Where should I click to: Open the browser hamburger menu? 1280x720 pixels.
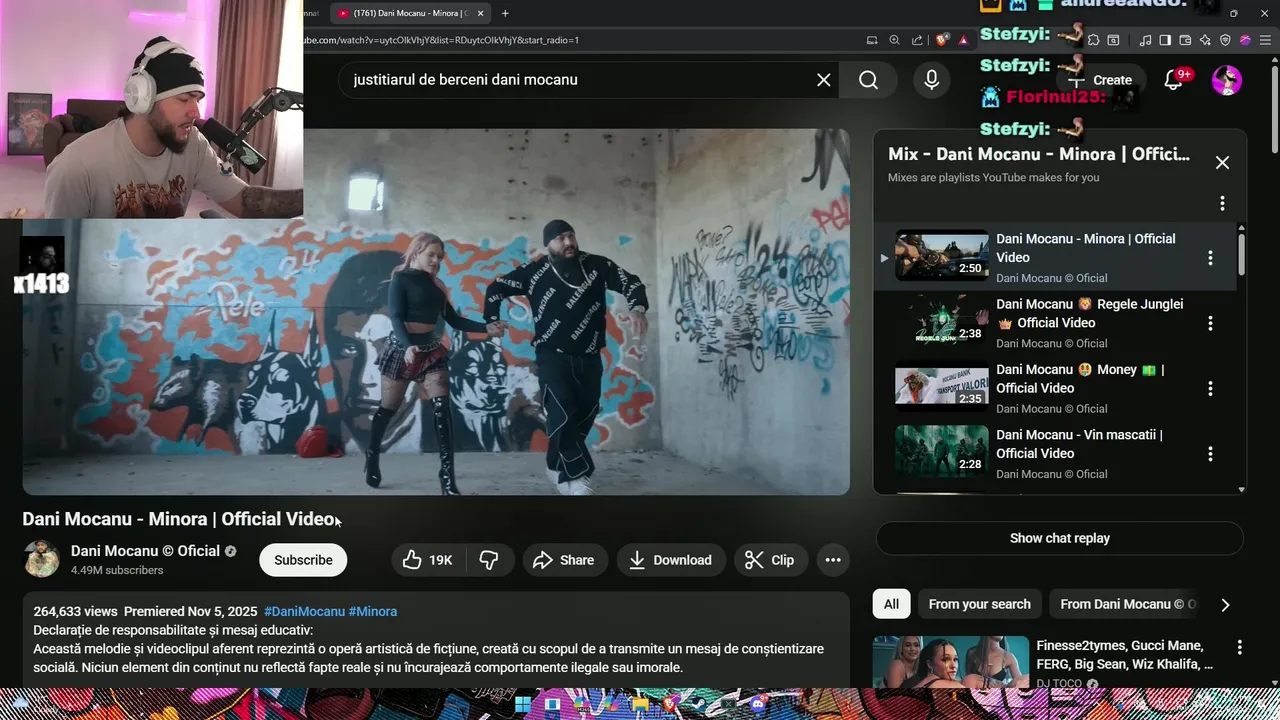click(1265, 40)
